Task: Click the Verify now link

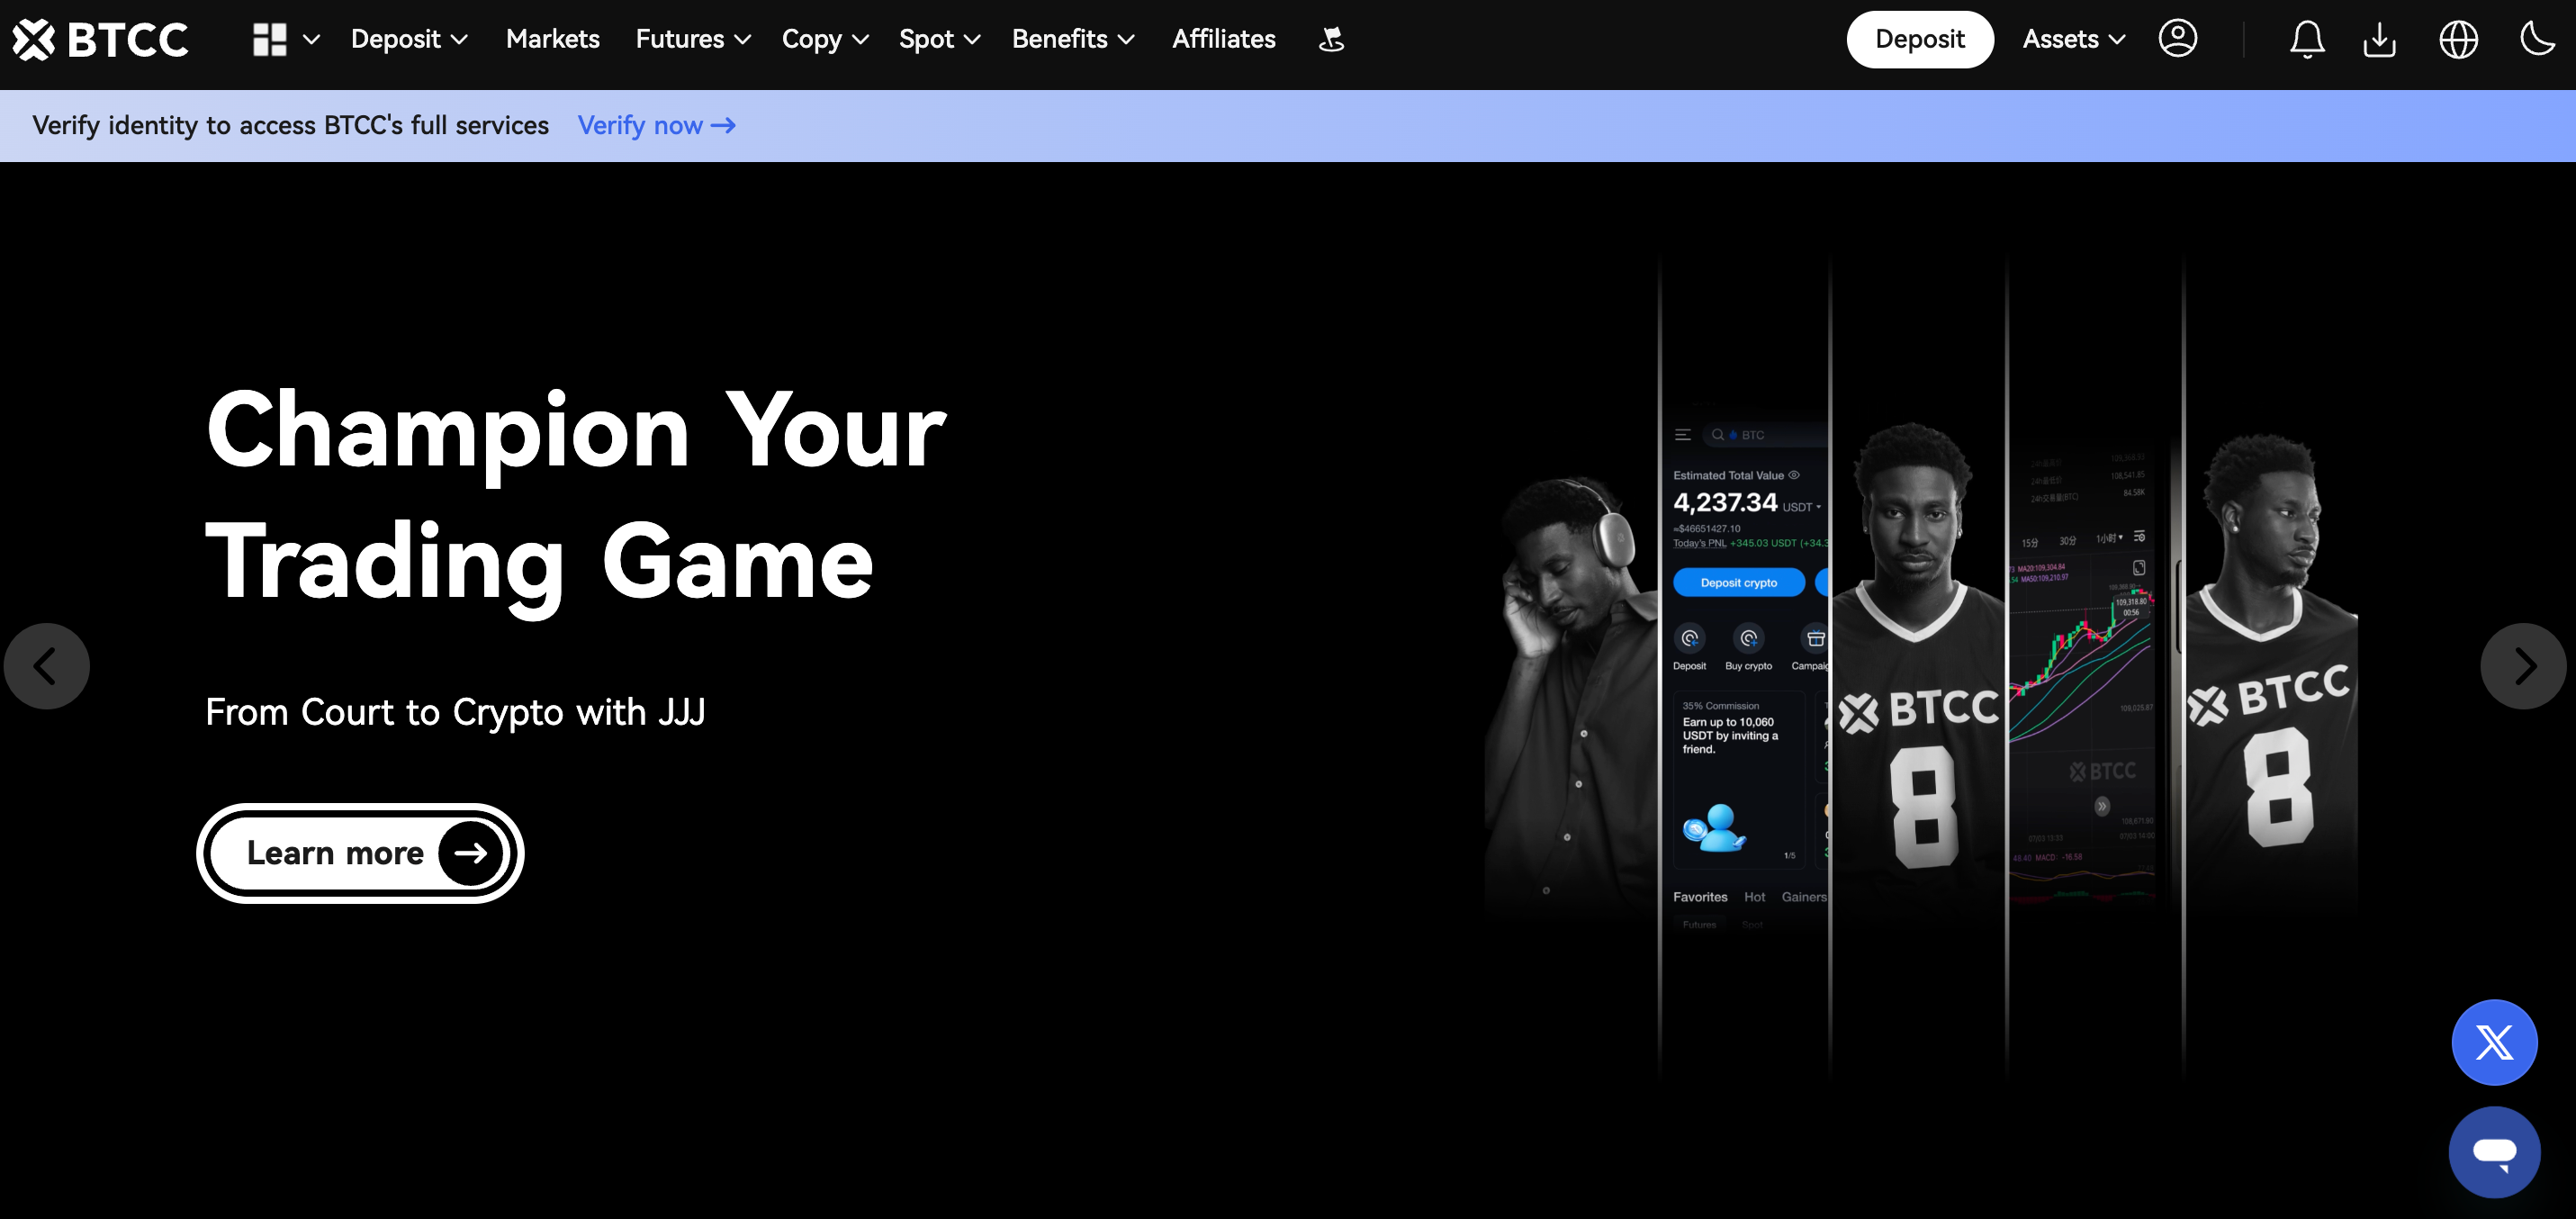Action: tap(656, 125)
